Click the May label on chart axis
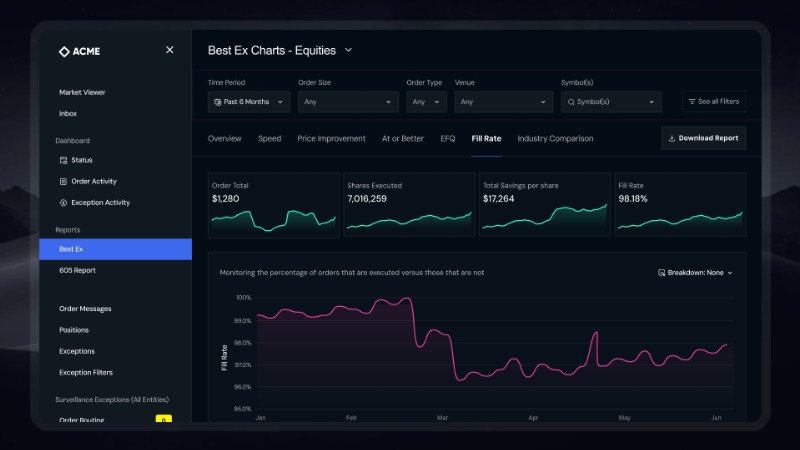Screen dimensions: 800x450 [624, 418]
